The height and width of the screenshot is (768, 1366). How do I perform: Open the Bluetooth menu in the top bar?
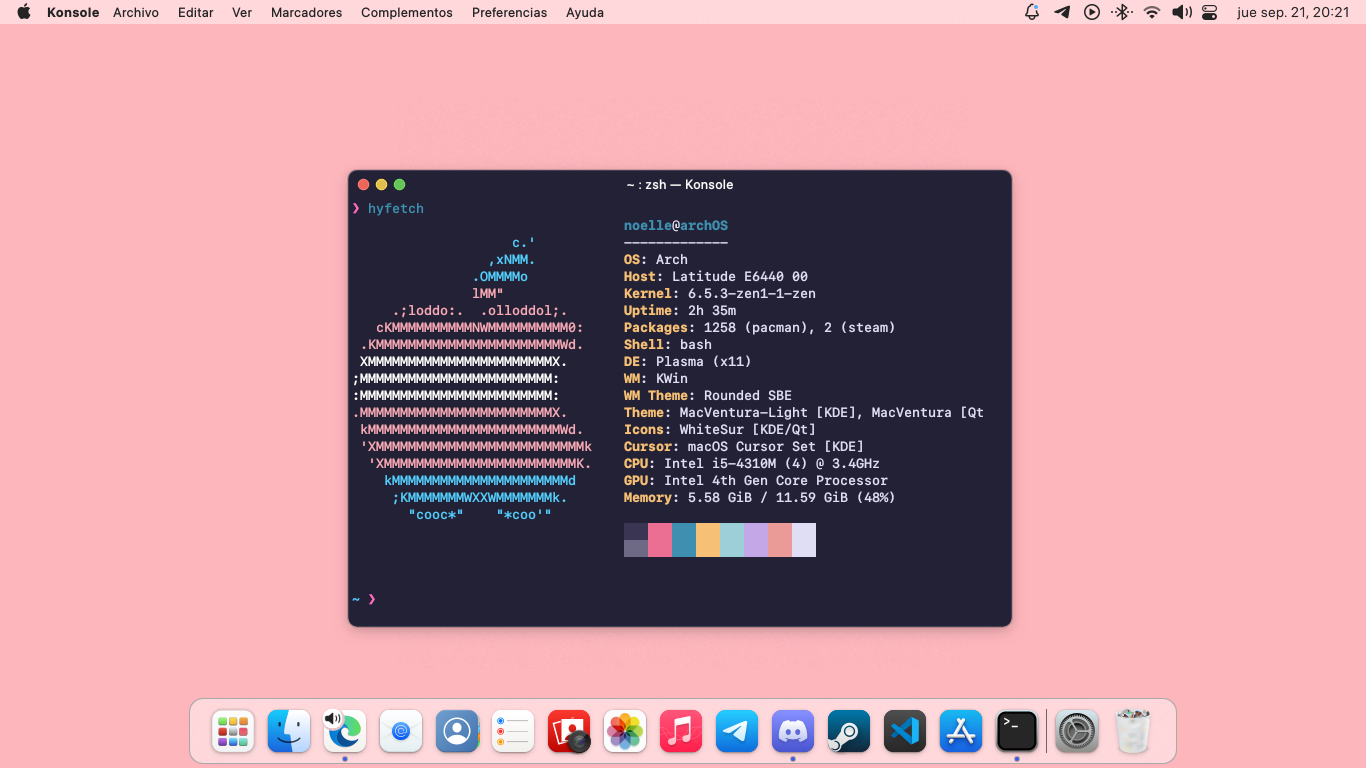pos(1122,12)
